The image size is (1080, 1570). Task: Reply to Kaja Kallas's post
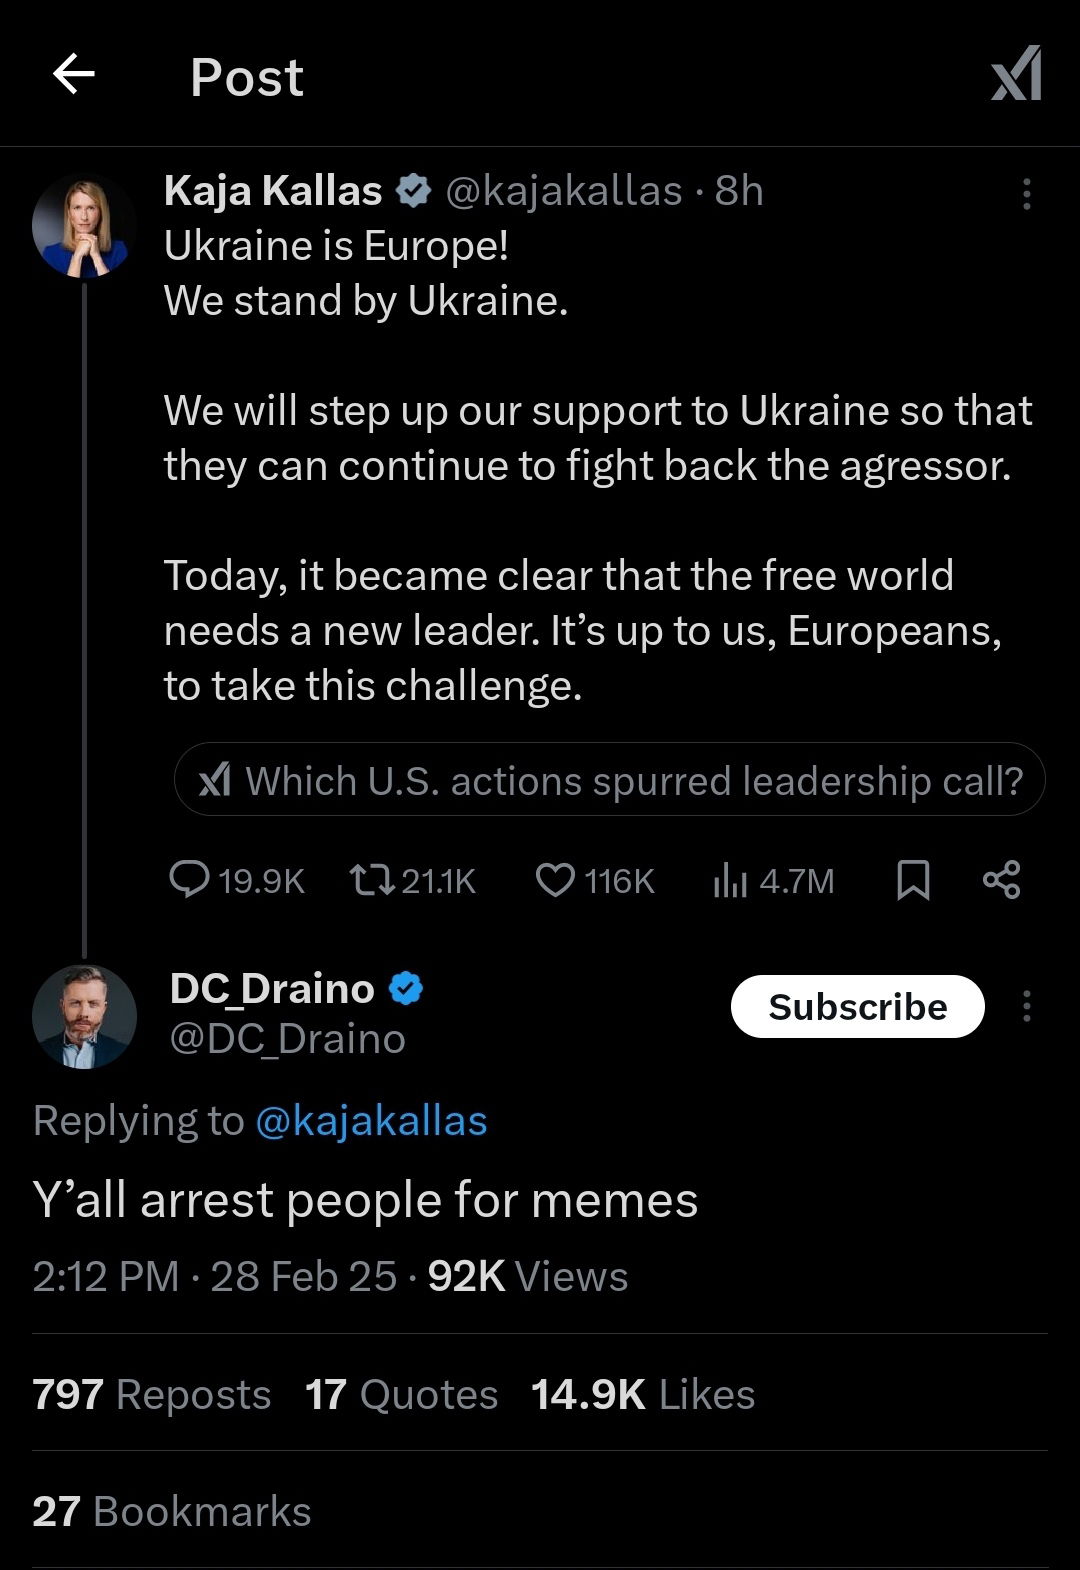point(190,880)
